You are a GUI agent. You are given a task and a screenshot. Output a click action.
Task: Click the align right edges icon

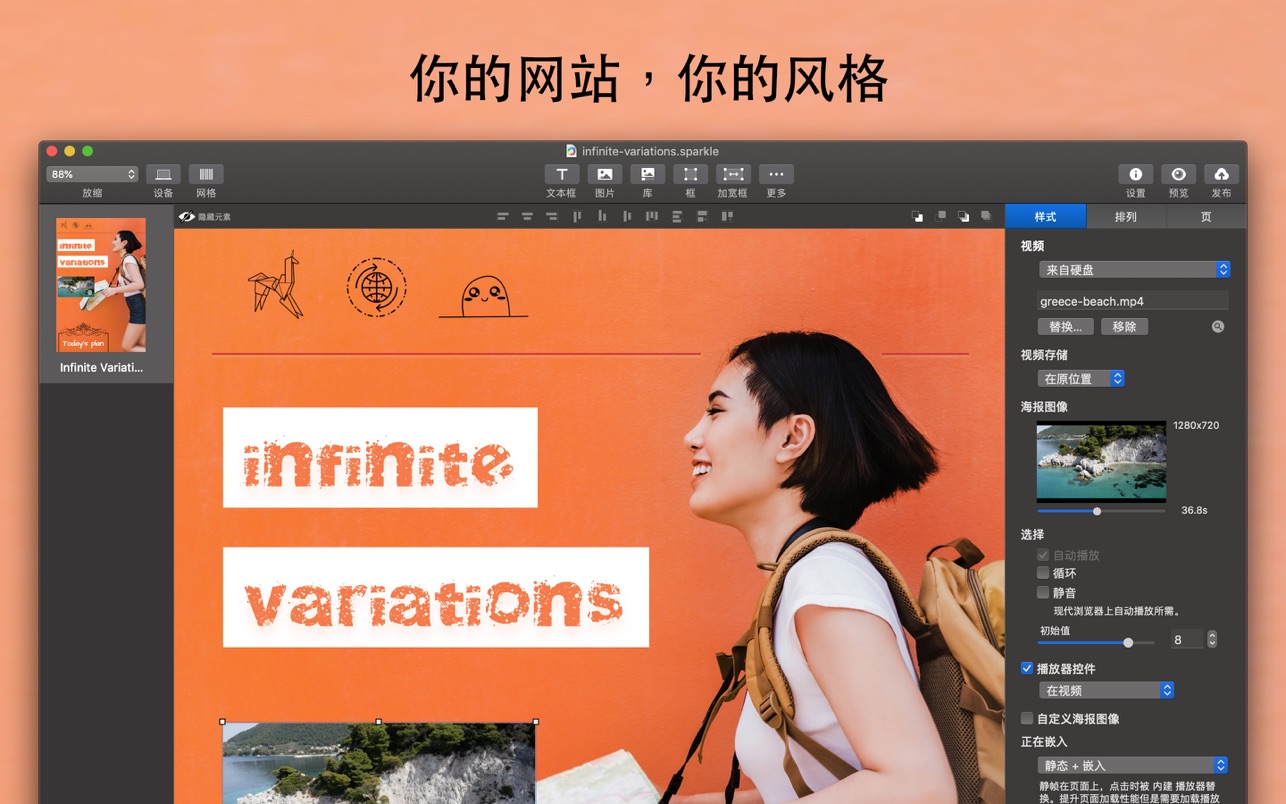pos(552,216)
